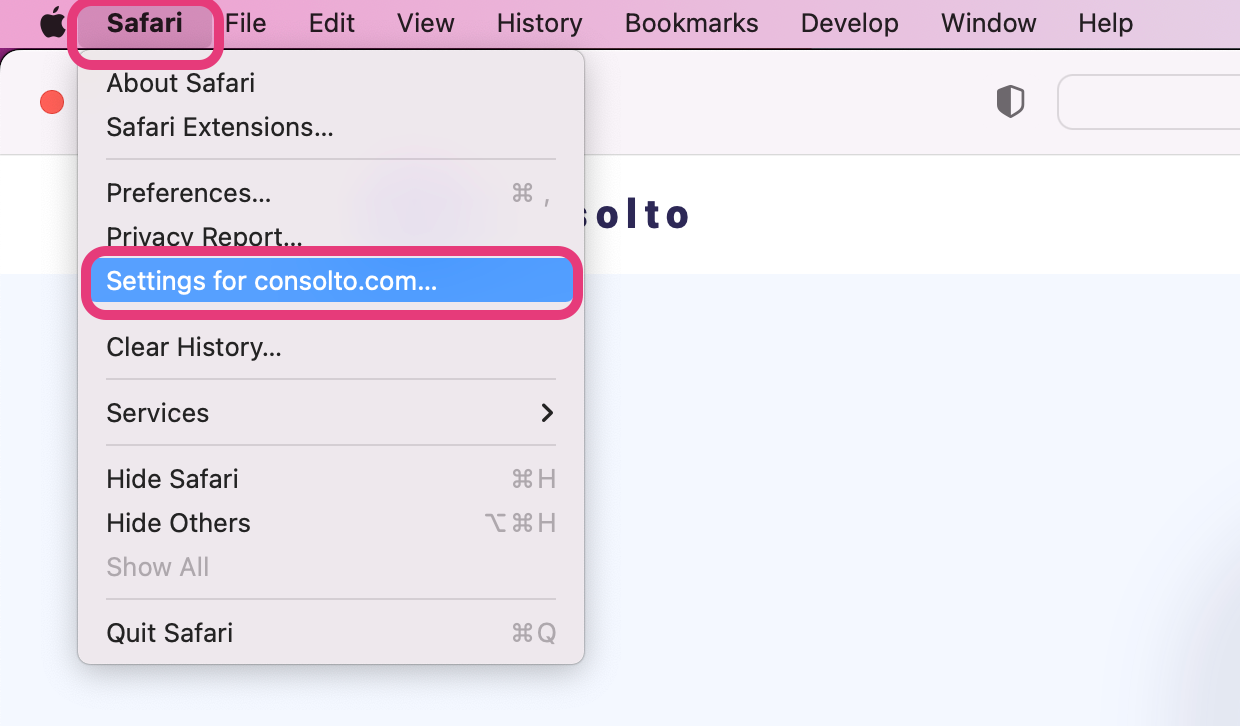Open the Help menu

pyautogui.click(x=1106, y=23)
